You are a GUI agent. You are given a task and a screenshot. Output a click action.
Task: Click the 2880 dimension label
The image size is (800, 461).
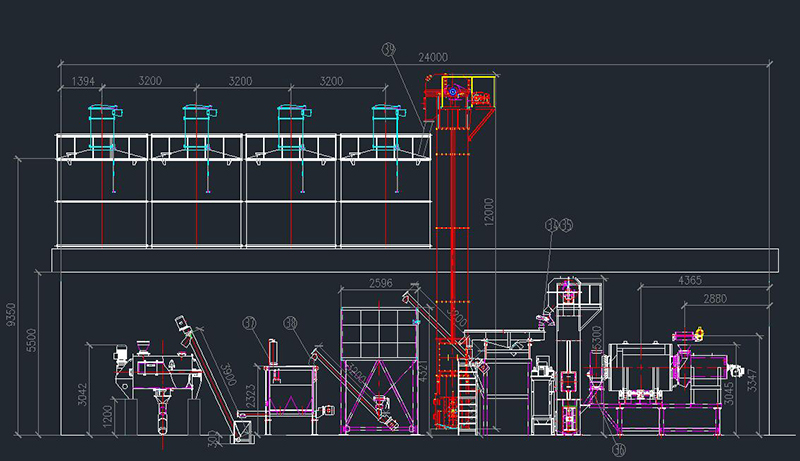coord(714,298)
